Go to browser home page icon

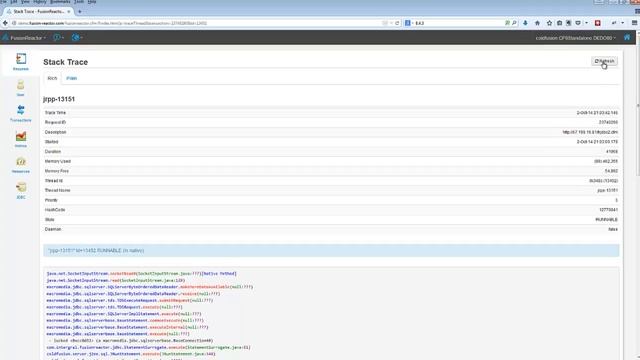click(537, 23)
